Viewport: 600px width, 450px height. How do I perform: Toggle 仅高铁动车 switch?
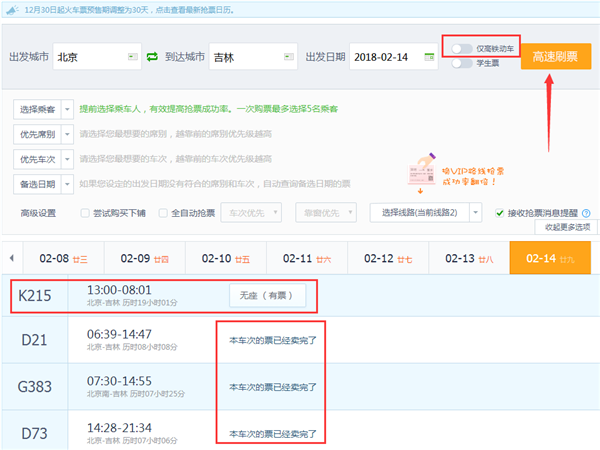click(461, 49)
